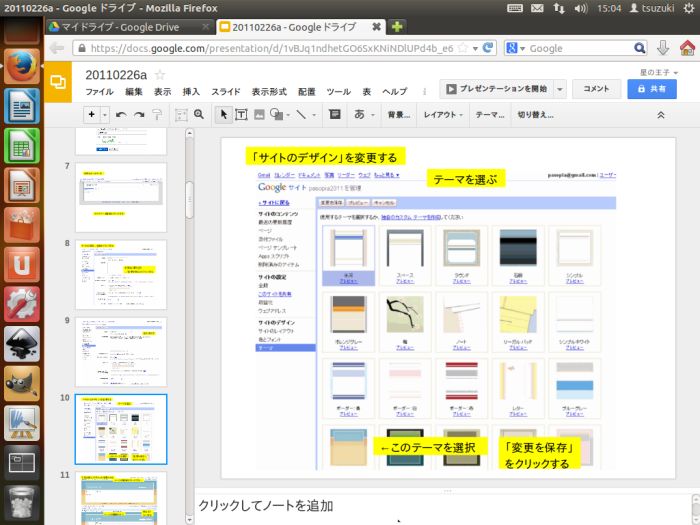Open dropdown next to プレゼンテーションを開始
This screenshot has width=700, height=525.
coord(560,89)
